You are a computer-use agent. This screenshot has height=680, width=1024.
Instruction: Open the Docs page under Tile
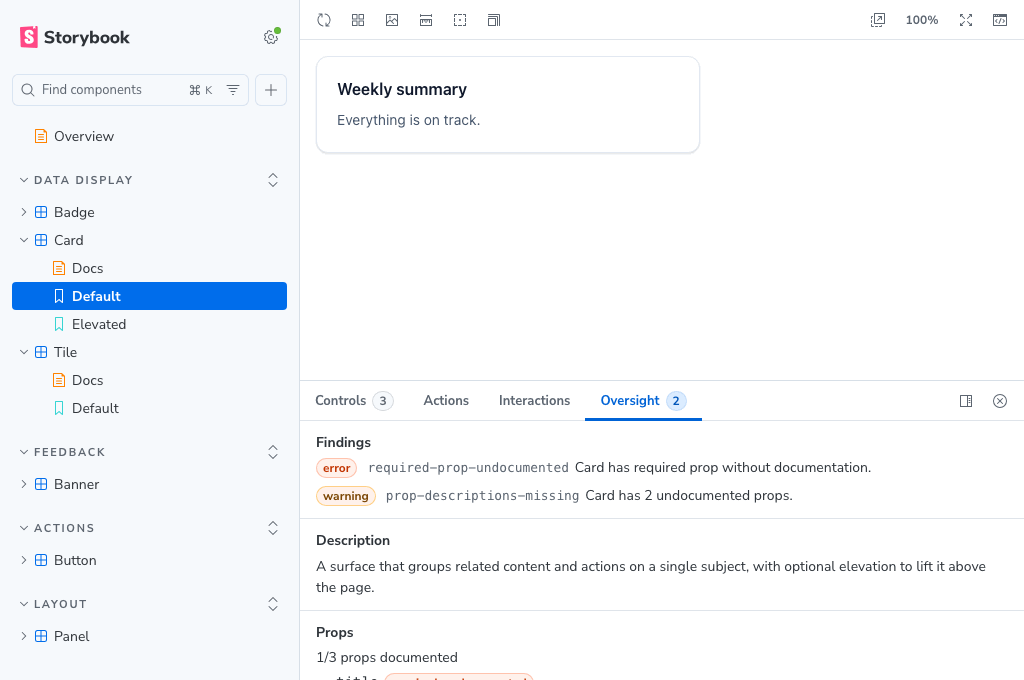tap(88, 380)
